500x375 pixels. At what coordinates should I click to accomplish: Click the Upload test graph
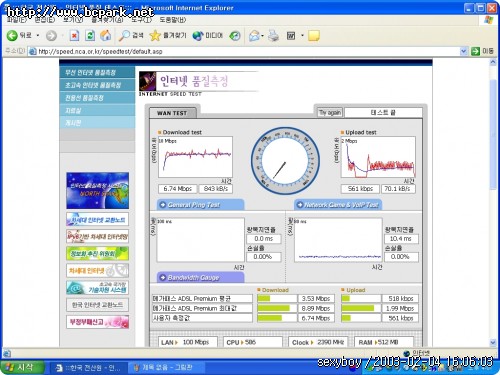click(x=378, y=157)
